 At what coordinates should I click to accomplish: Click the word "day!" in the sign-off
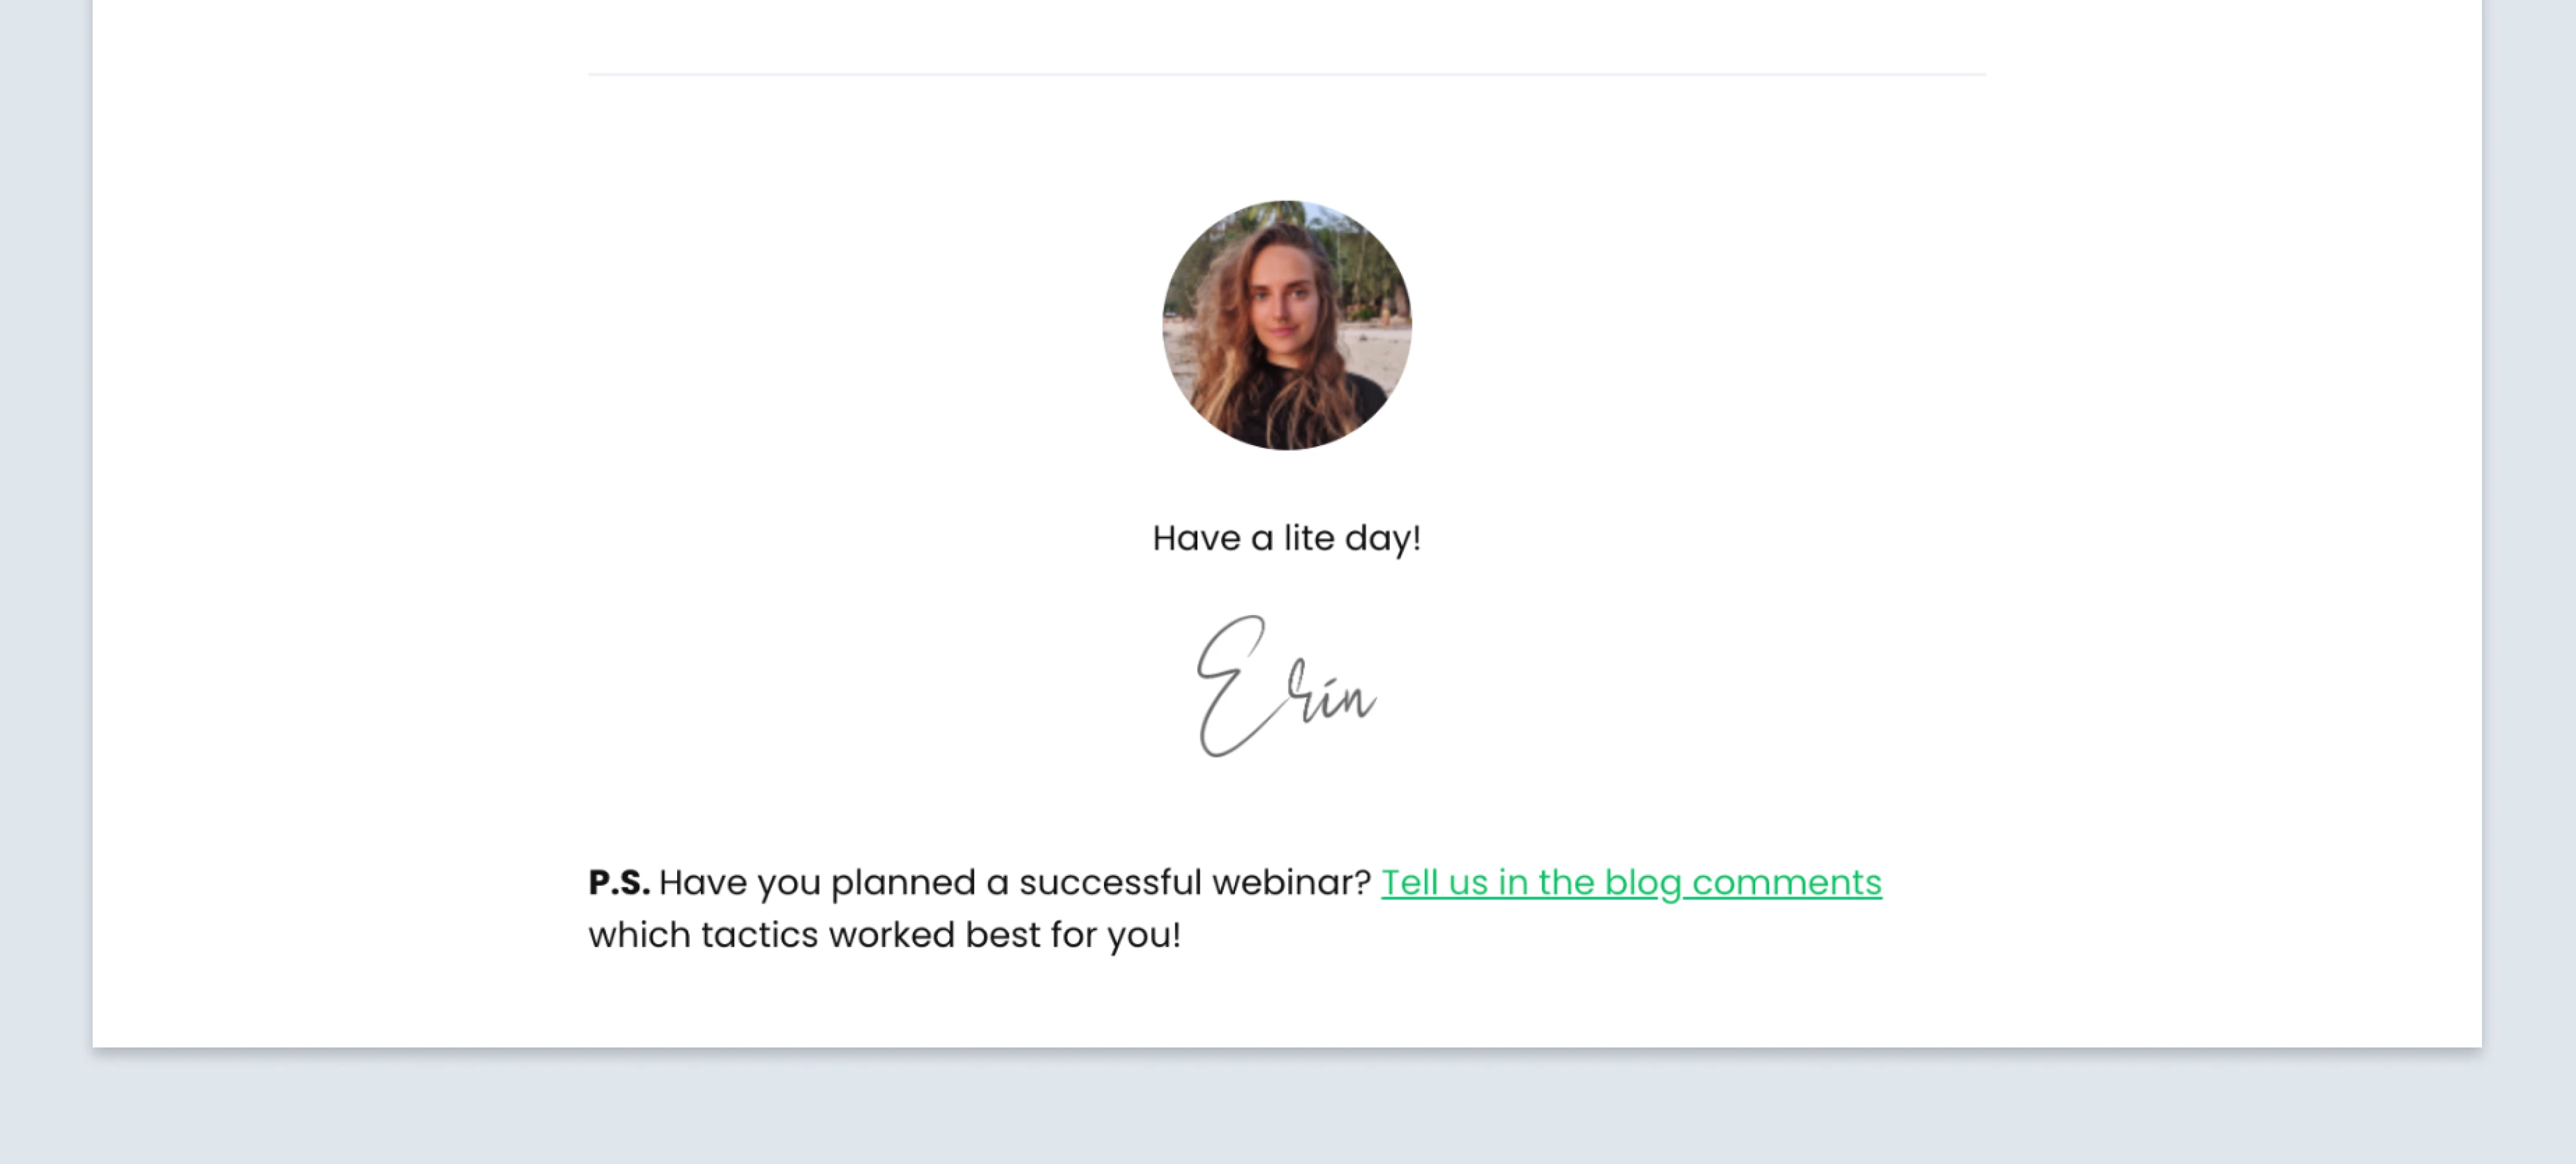(1382, 539)
